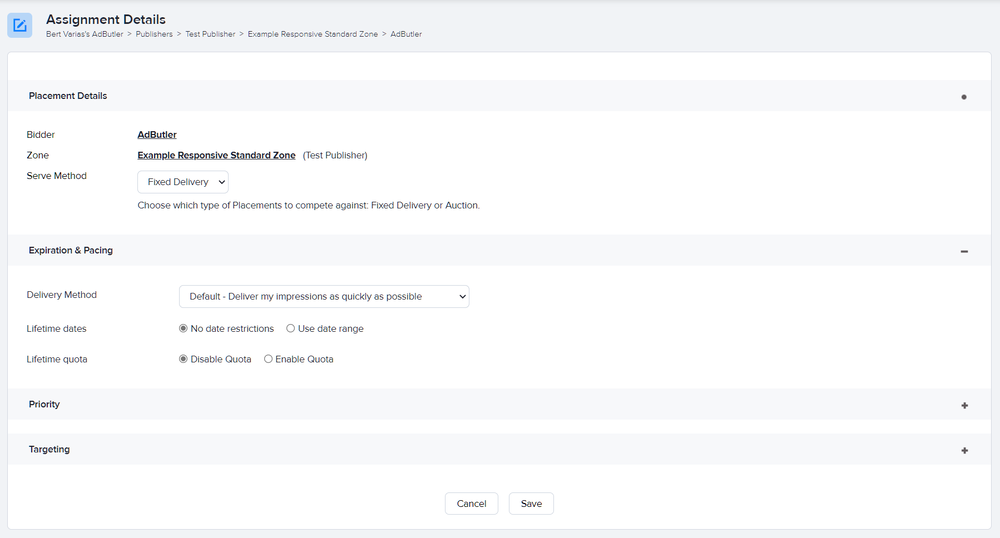Open Example Responsive Standard Zone link
1000x538 pixels.
click(x=216, y=155)
